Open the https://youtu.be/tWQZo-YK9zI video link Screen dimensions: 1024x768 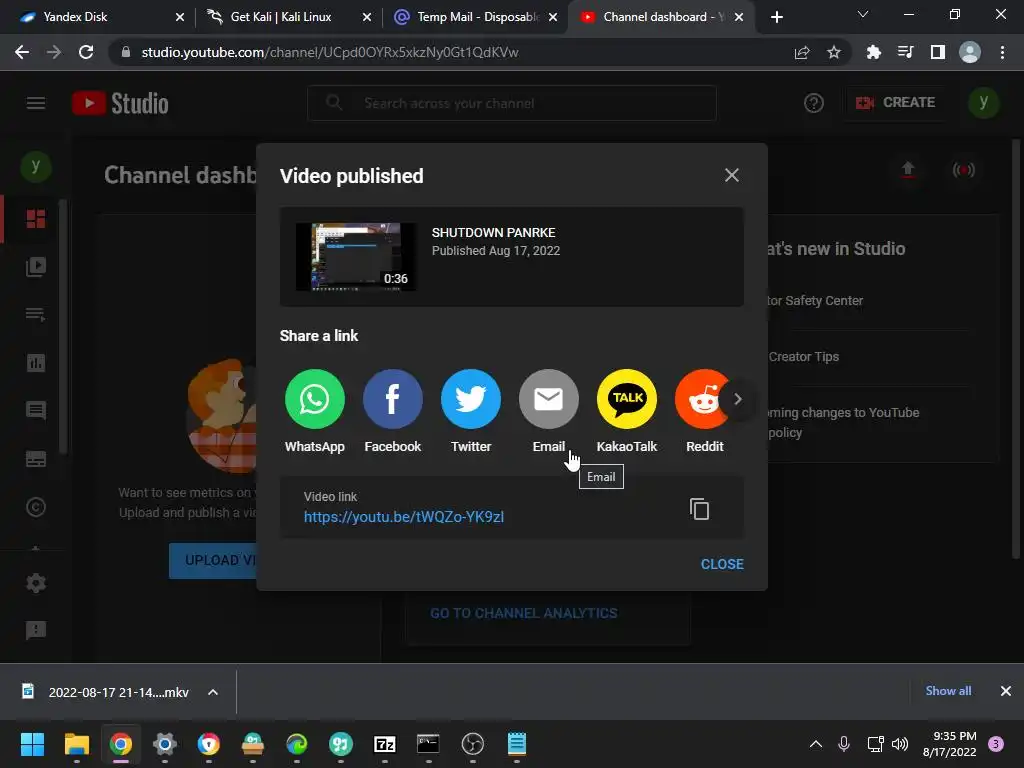tap(404, 517)
